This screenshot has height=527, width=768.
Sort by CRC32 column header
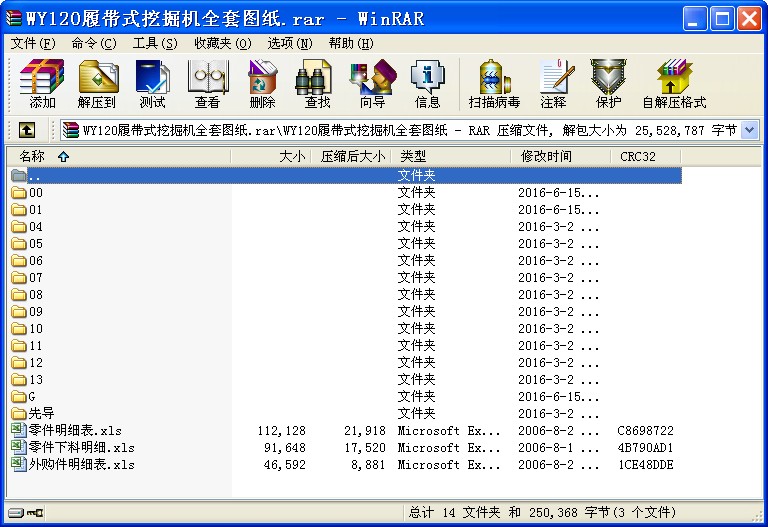point(646,157)
